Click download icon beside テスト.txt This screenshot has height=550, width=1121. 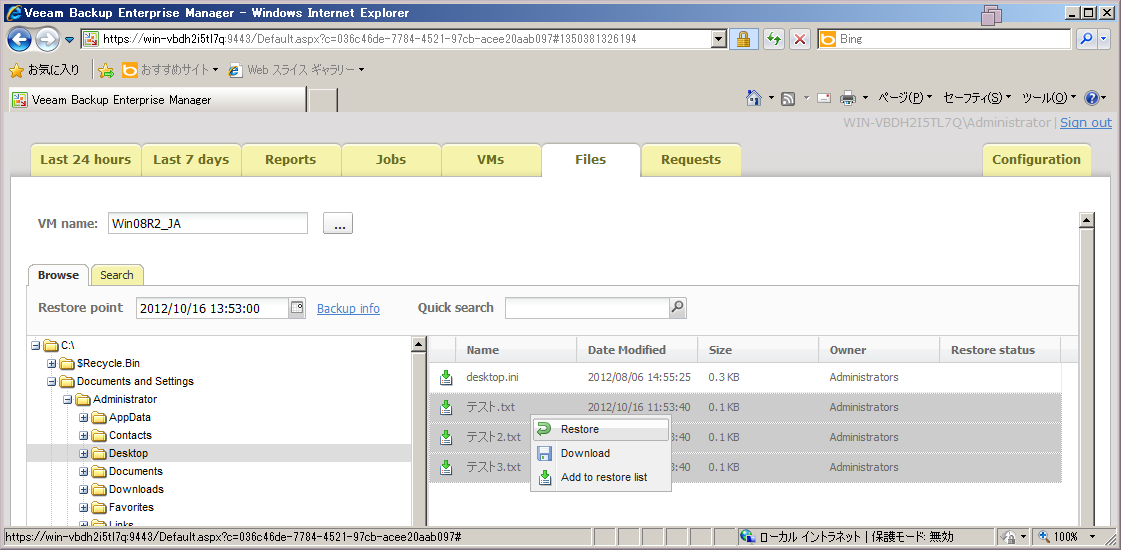click(445, 407)
